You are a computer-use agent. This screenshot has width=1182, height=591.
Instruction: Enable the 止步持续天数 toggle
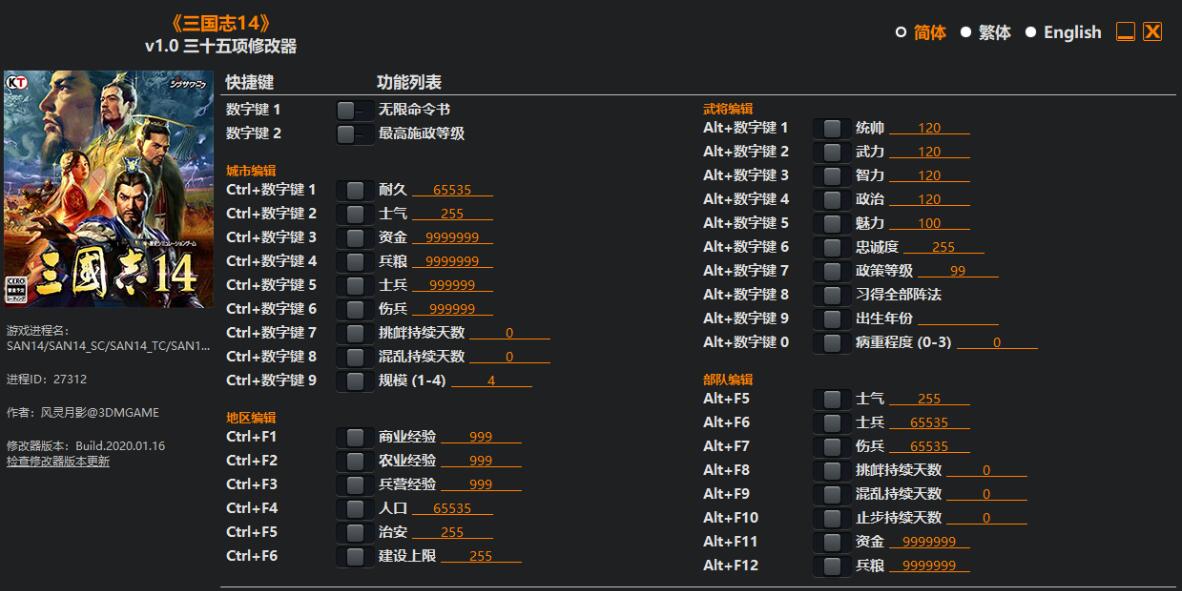831,518
